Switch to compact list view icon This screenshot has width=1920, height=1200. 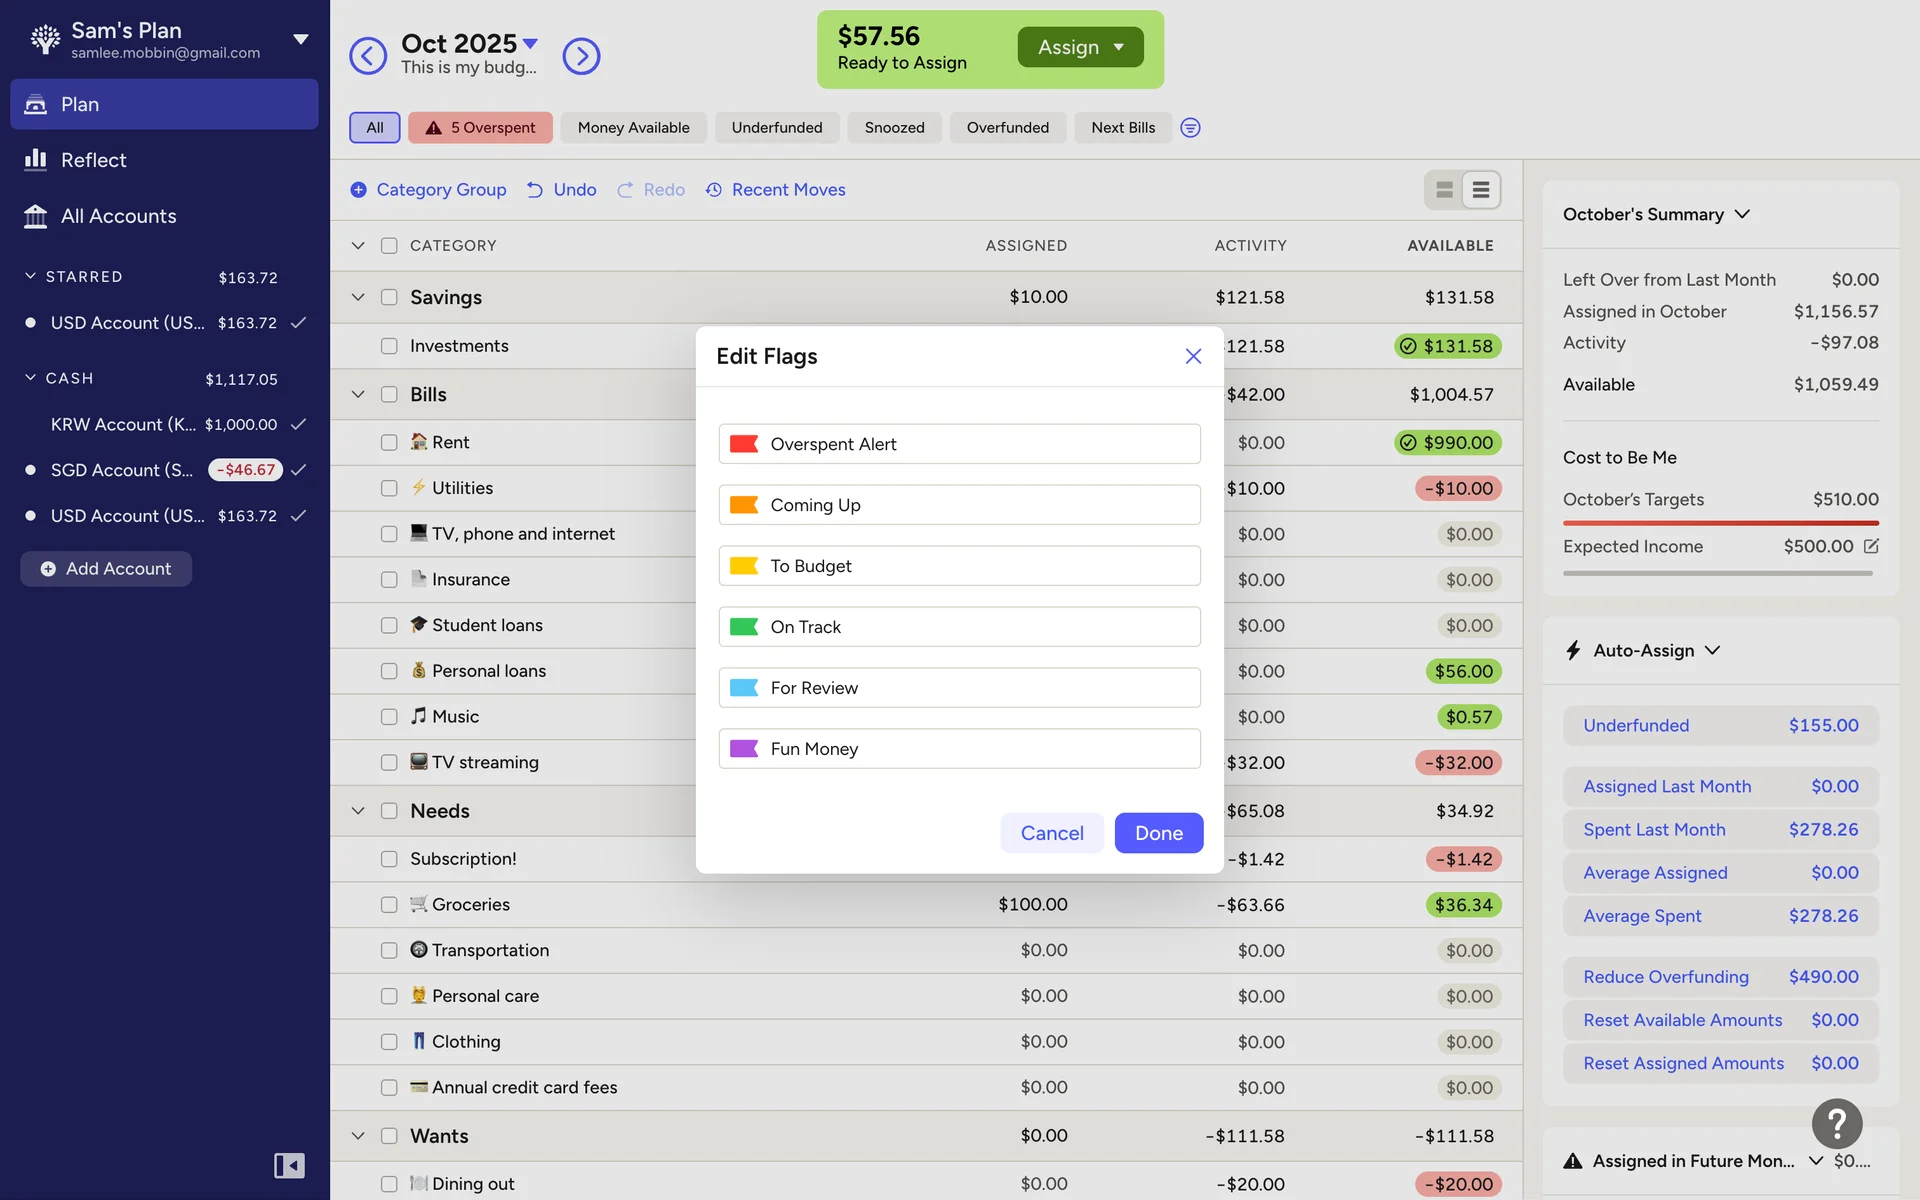(x=1481, y=190)
